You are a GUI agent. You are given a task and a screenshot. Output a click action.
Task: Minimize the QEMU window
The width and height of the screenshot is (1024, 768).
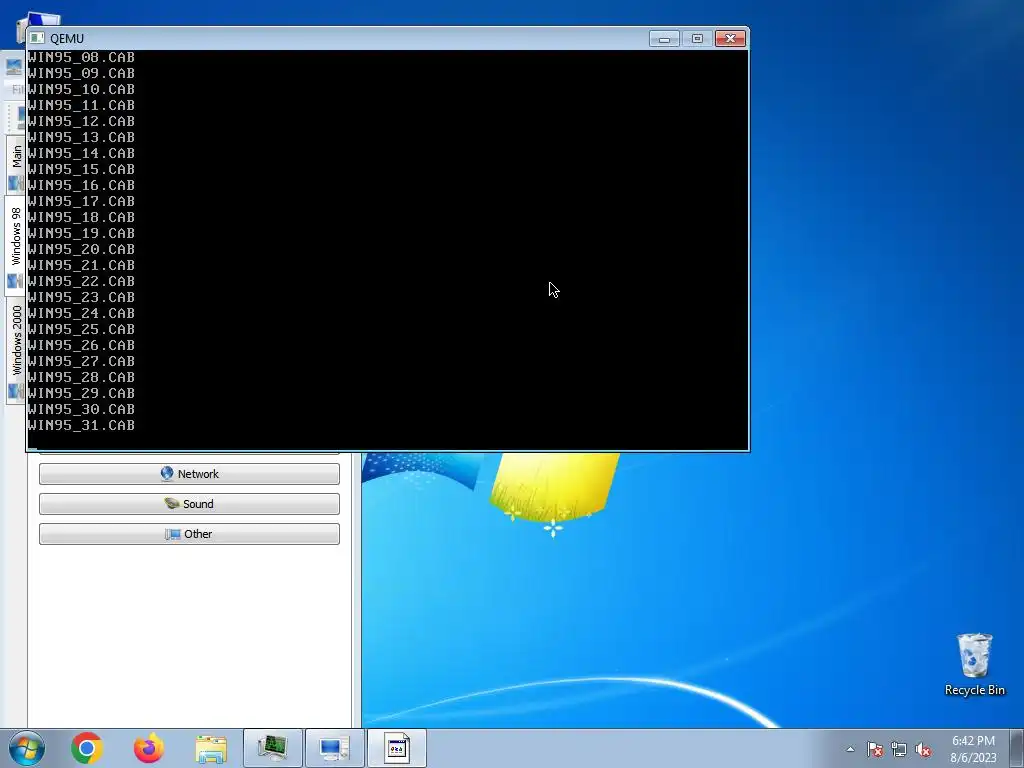[x=664, y=39]
